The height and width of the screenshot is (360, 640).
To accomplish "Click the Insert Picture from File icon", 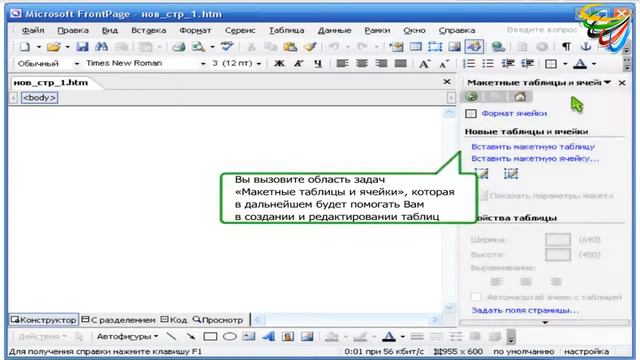I will coord(454,47).
